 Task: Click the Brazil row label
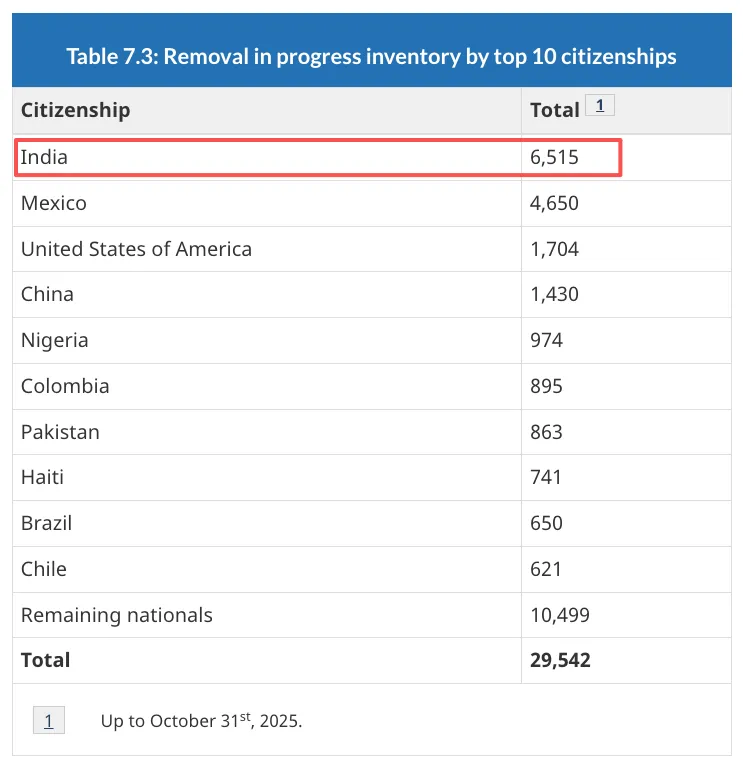click(47, 523)
